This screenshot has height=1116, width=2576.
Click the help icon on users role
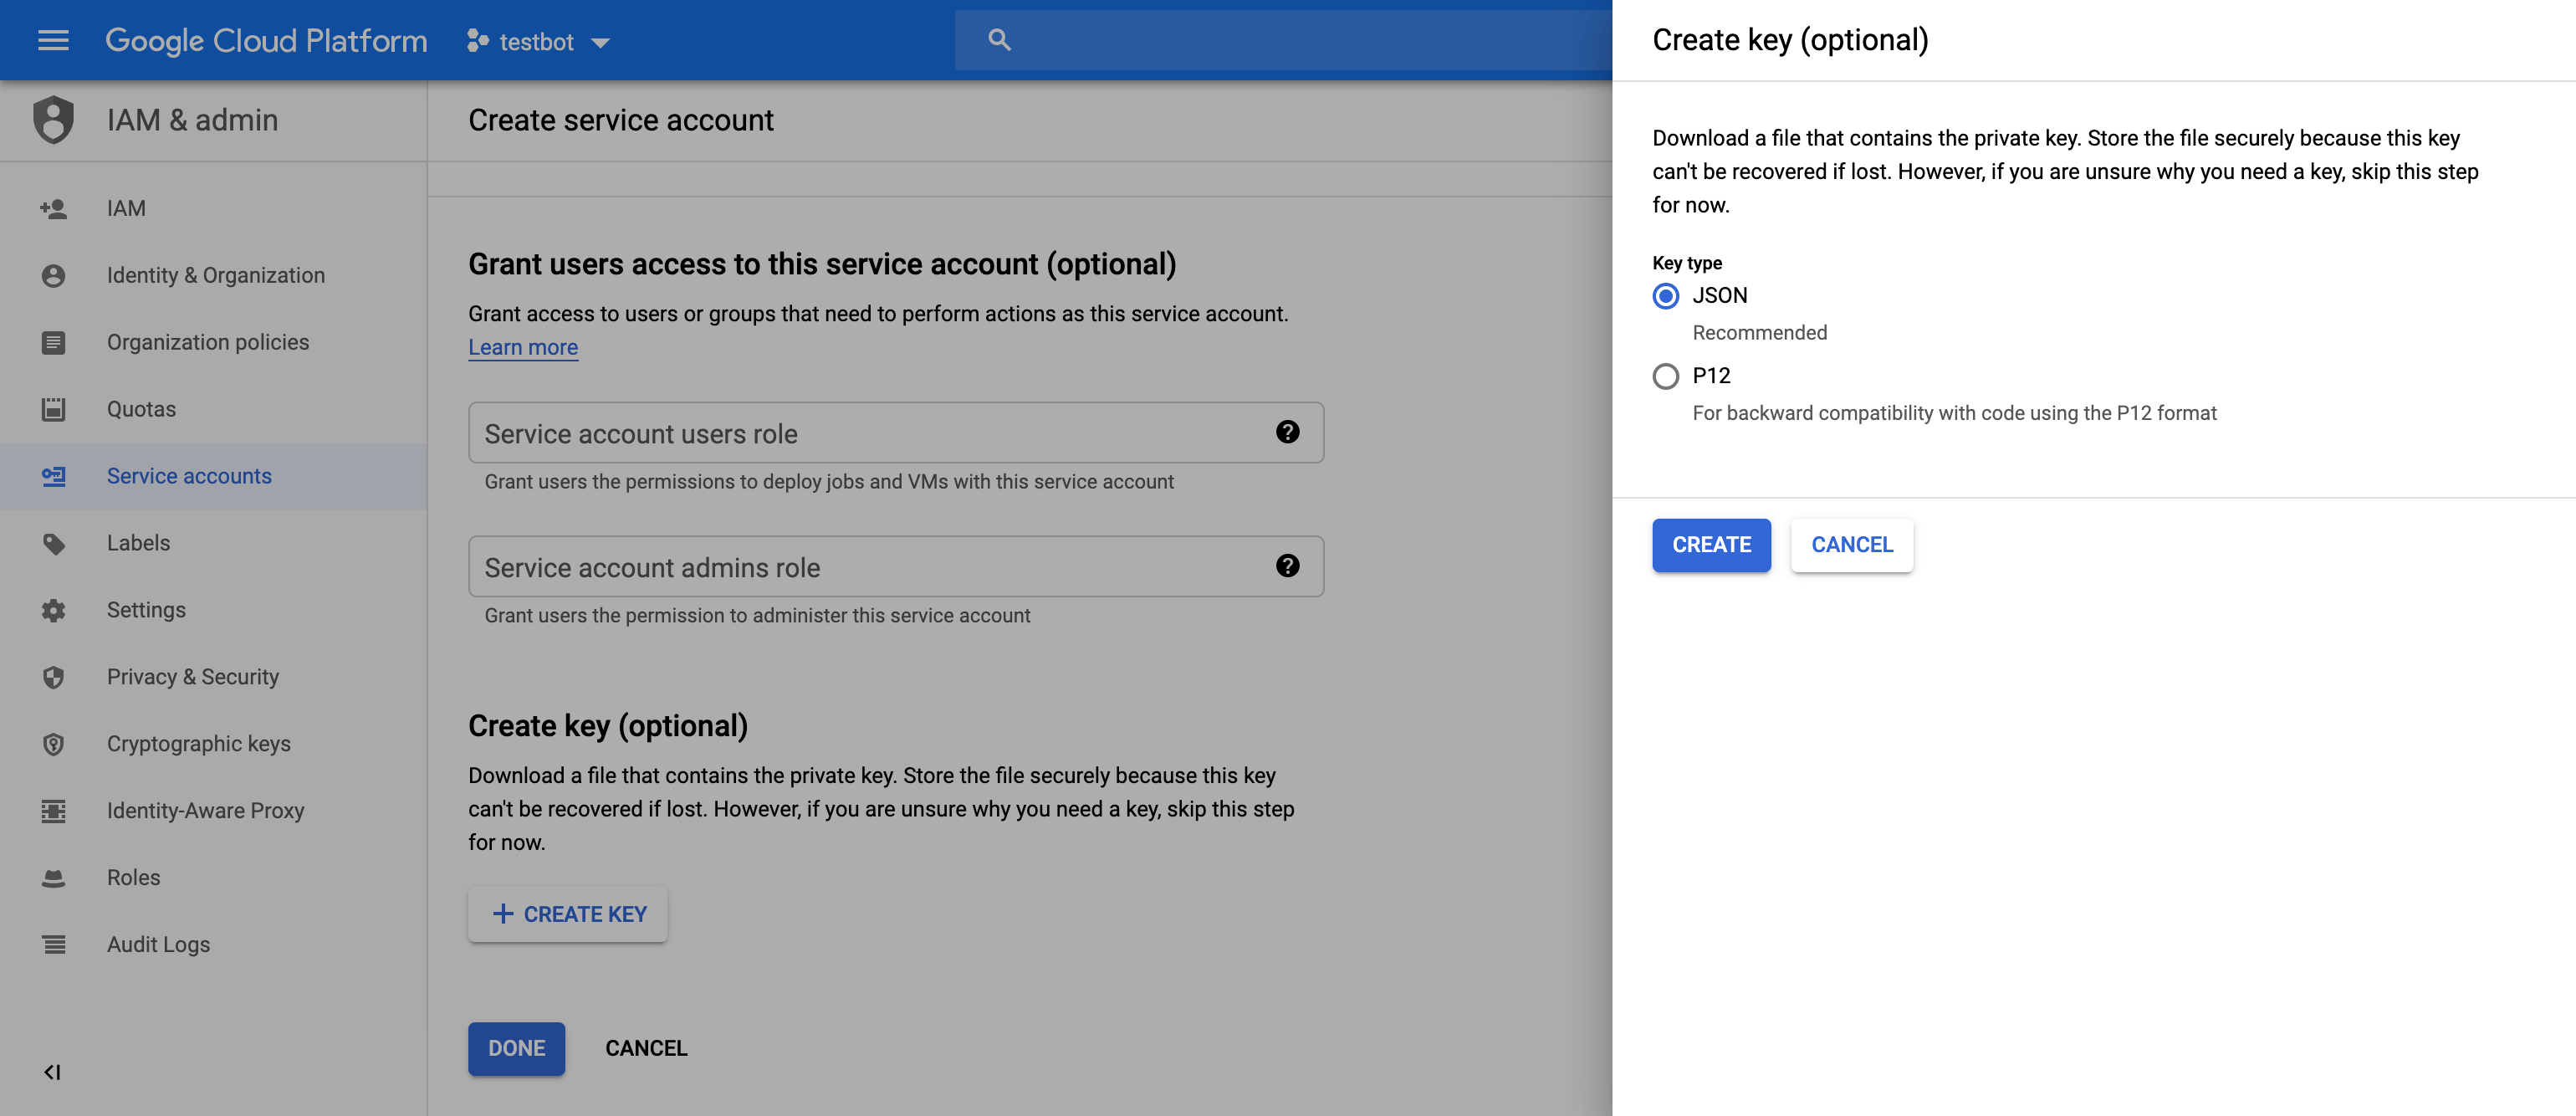coord(1286,431)
